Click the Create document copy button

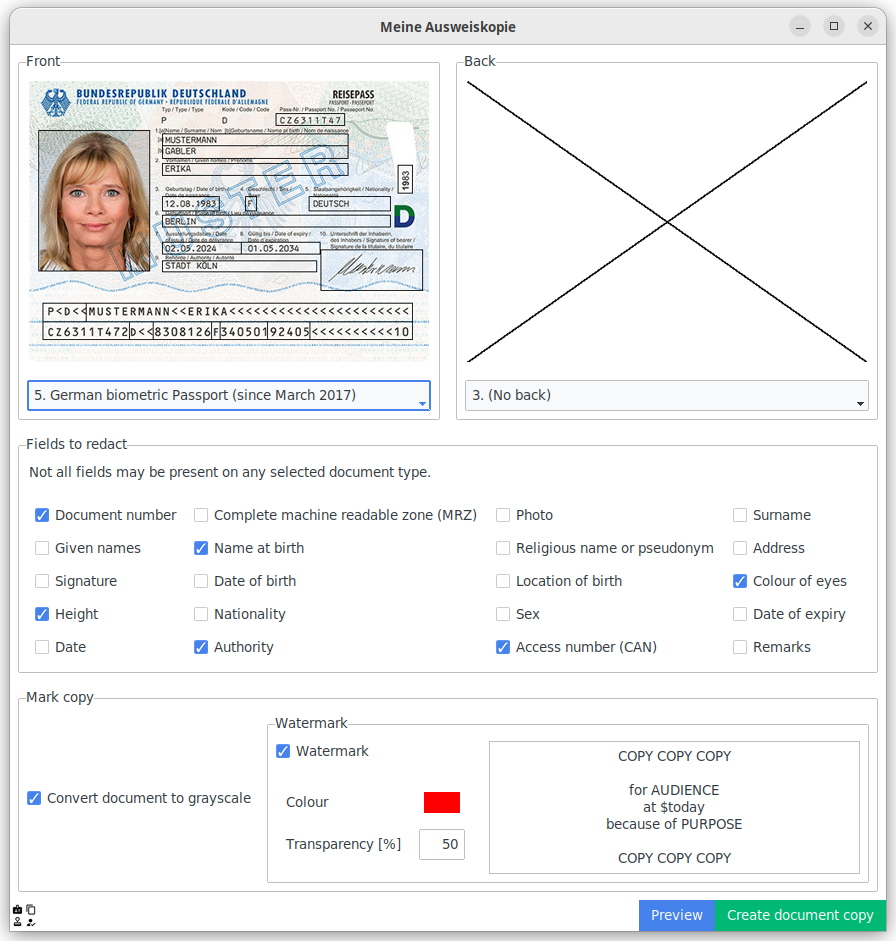point(801,915)
